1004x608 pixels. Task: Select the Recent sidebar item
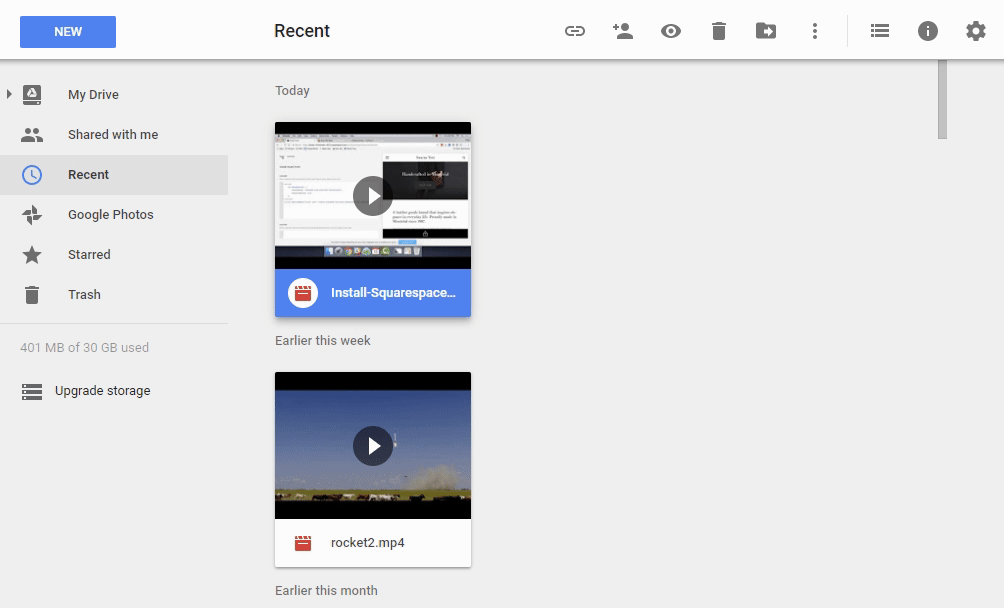coord(114,175)
